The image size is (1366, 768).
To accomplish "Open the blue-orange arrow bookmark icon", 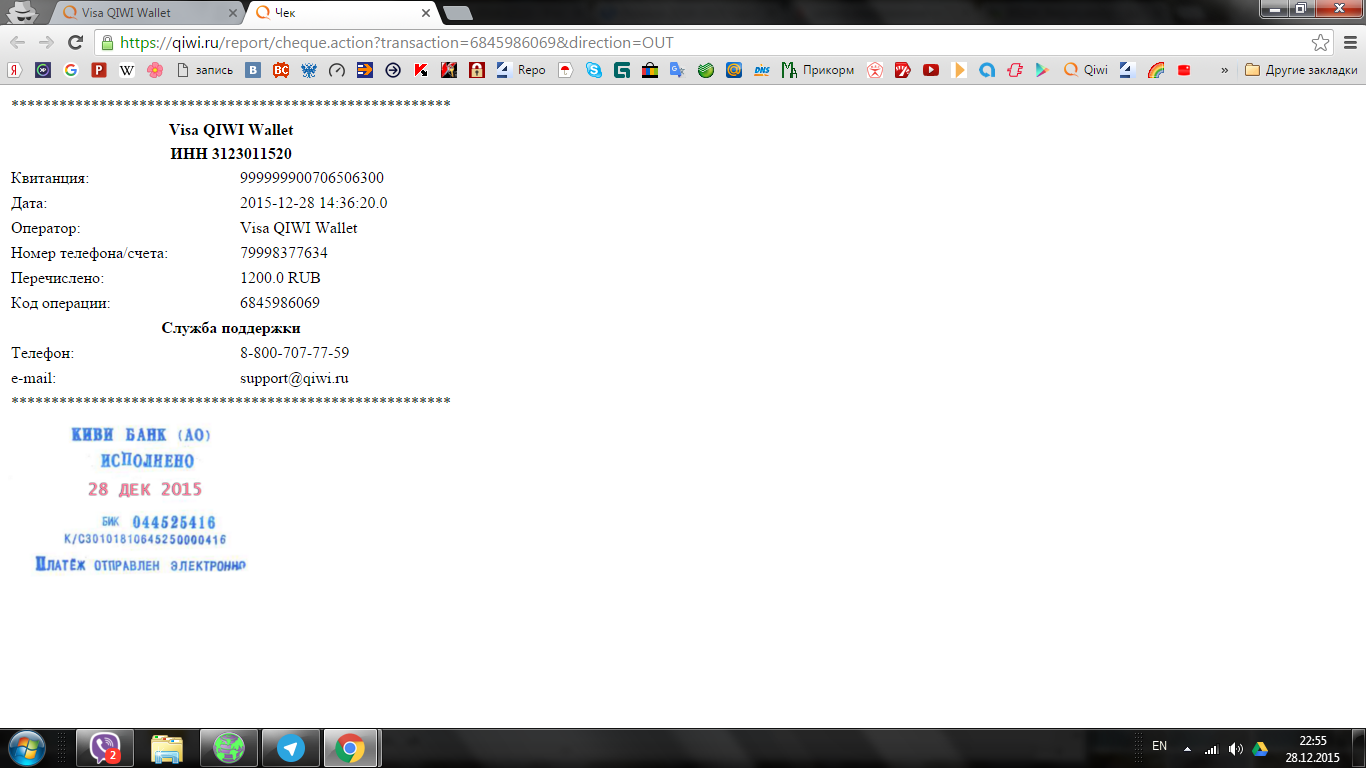I will coord(365,70).
